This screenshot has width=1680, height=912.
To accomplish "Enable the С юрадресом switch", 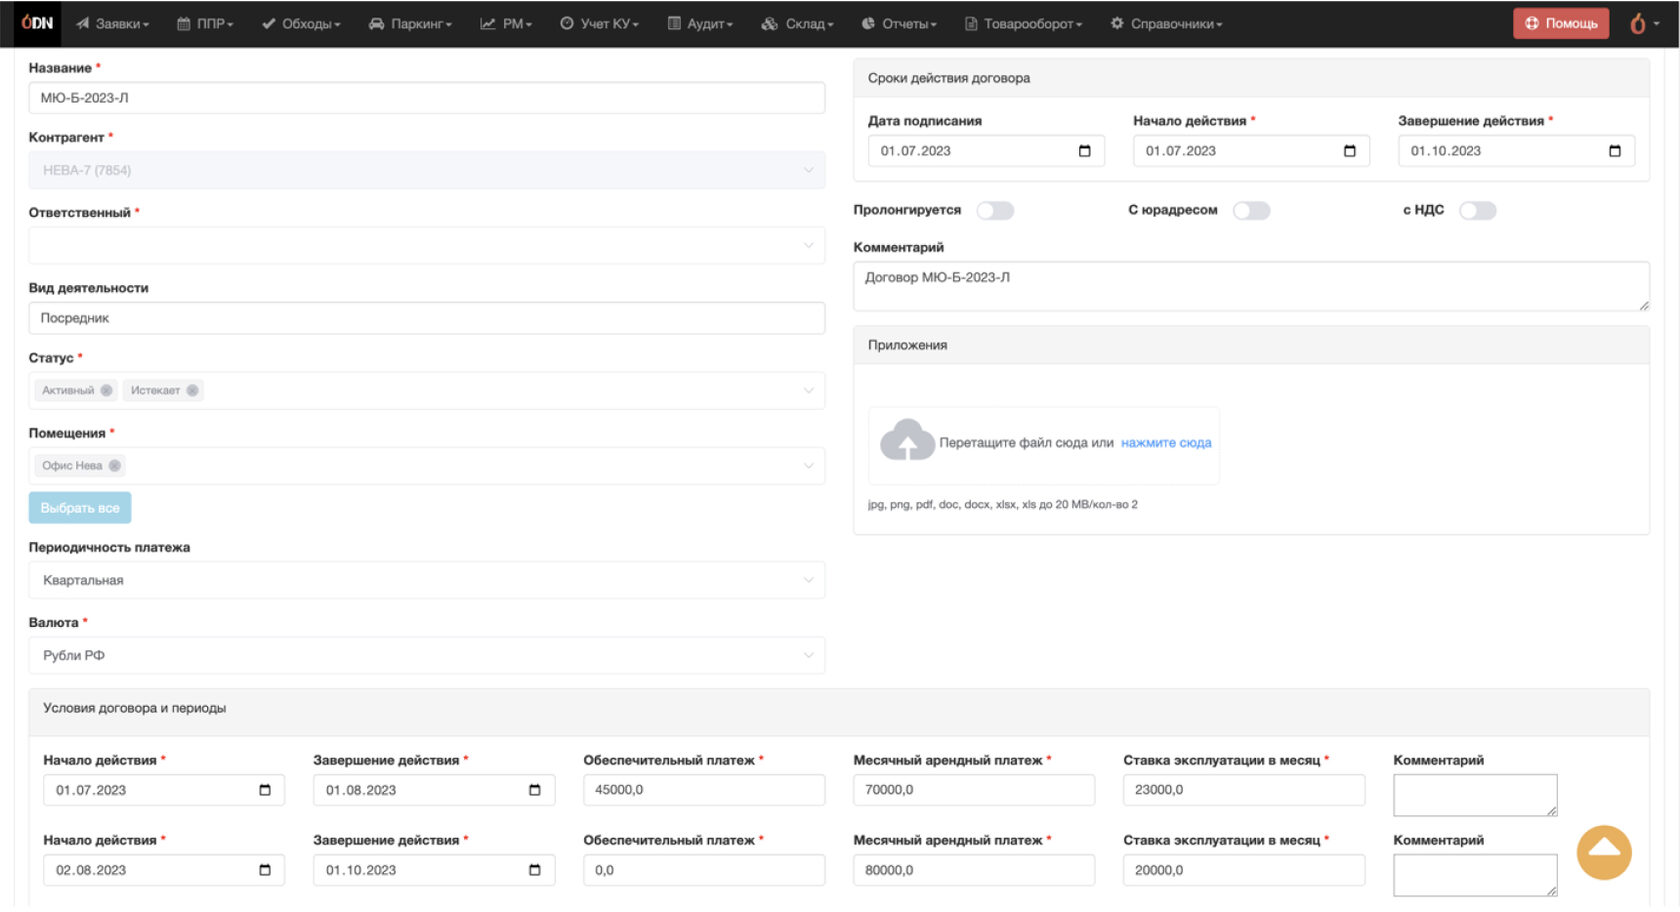I will point(1251,210).
